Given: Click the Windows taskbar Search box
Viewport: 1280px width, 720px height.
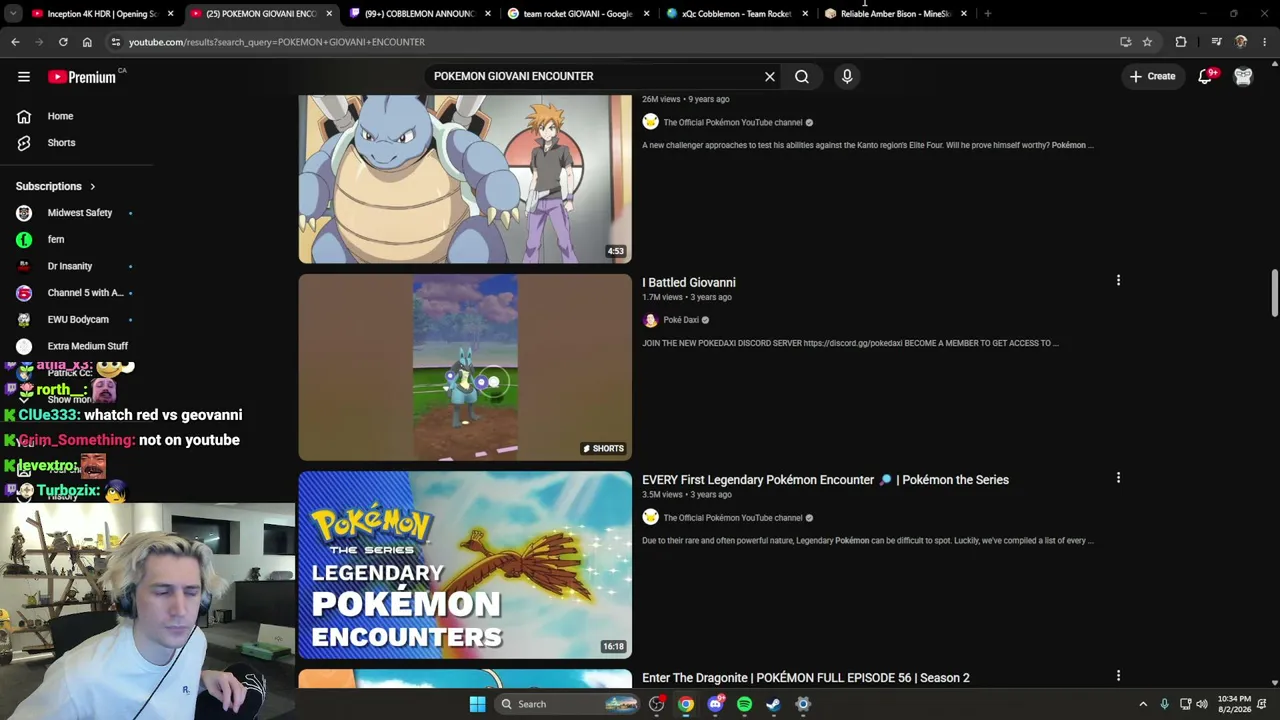Looking at the screenshot, I should 569,704.
